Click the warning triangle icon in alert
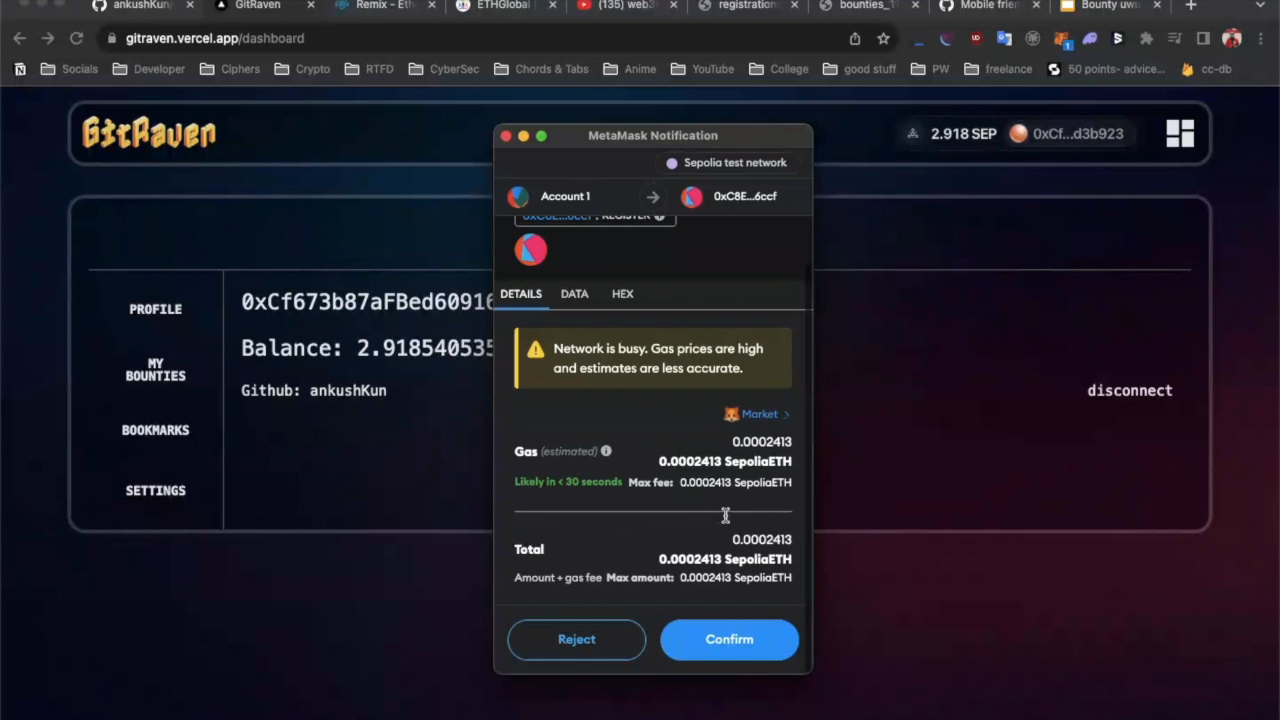 (x=536, y=349)
